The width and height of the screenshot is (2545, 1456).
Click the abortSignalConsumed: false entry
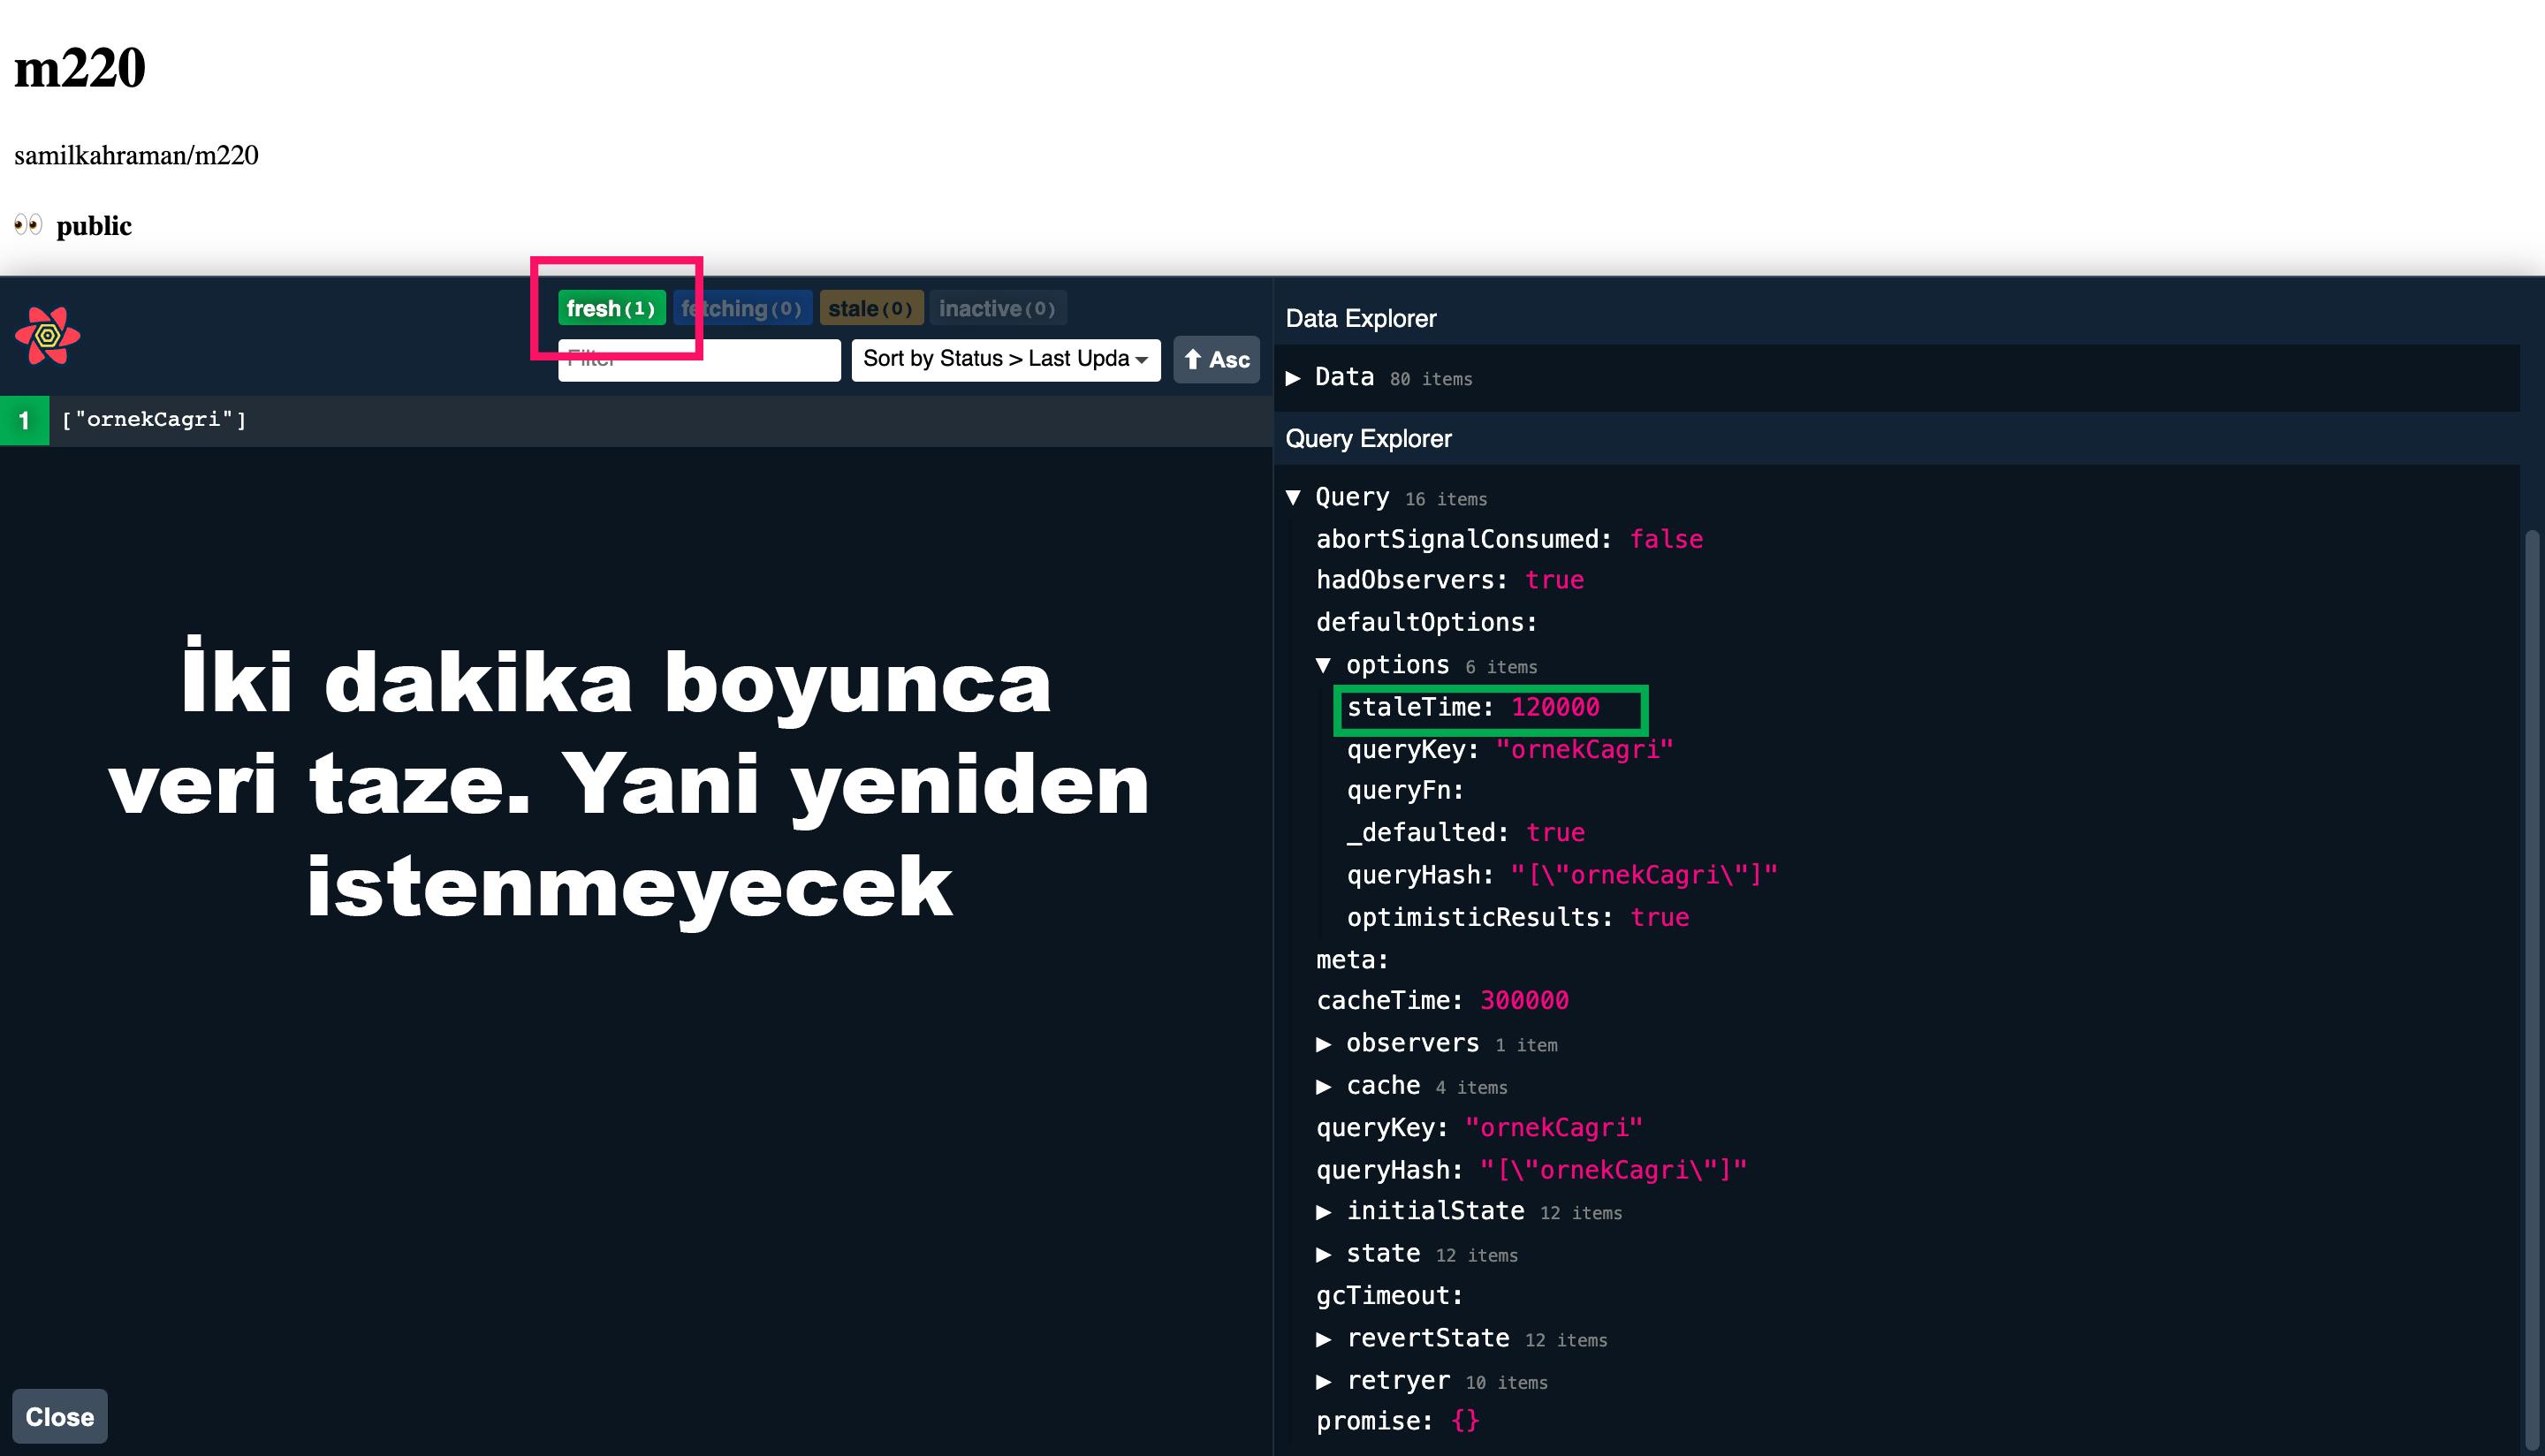(x=1509, y=539)
